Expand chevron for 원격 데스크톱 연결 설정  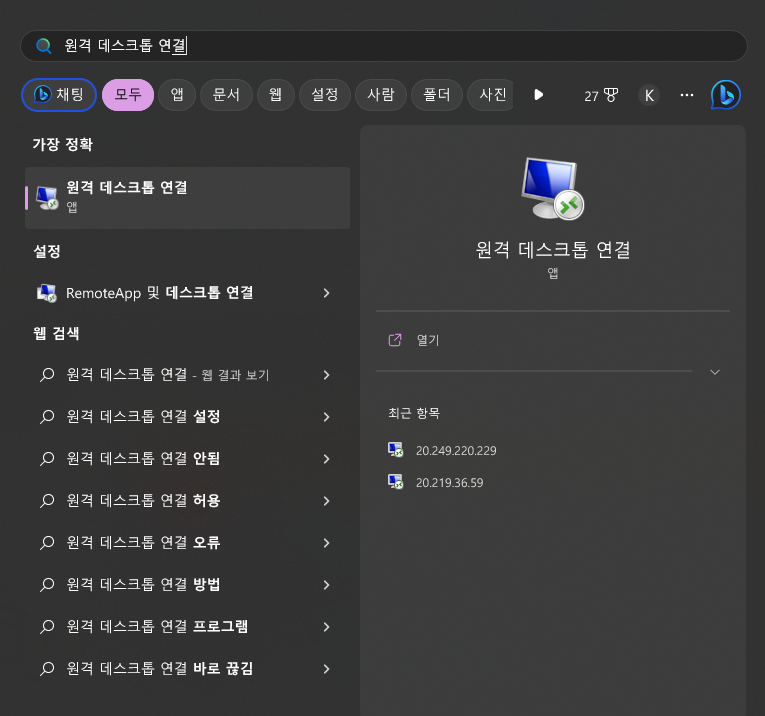click(326, 417)
